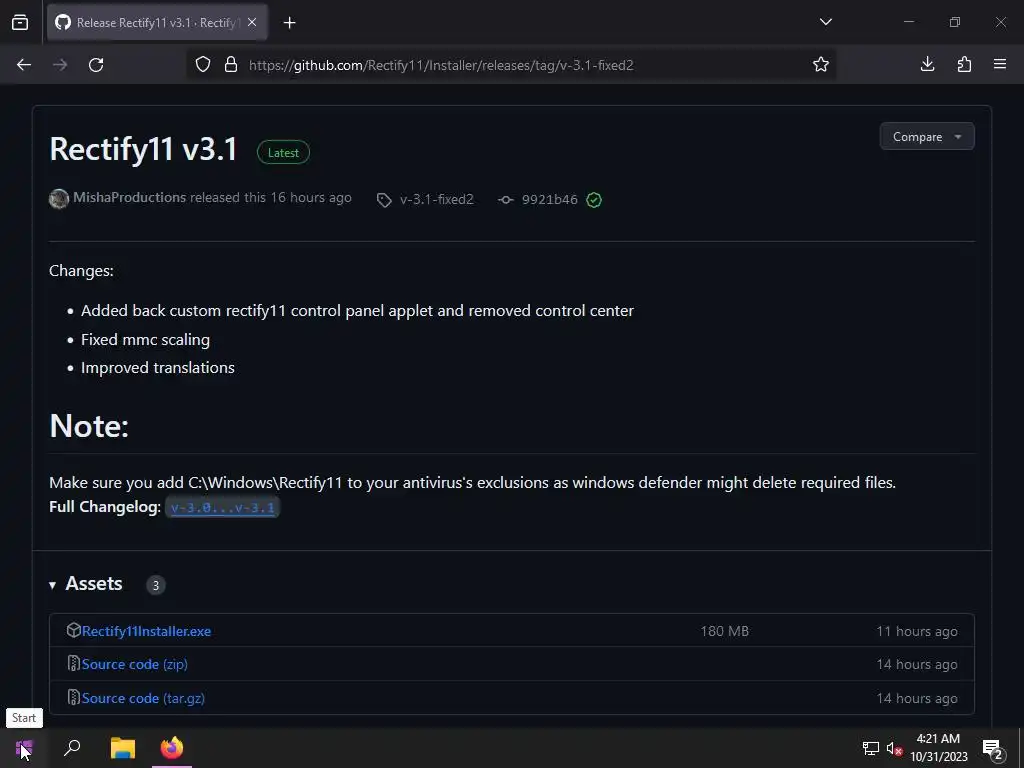Image resolution: width=1024 pixels, height=768 pixels.
Task: Download Rectify11Installer.exe
Action: point(146,632)
